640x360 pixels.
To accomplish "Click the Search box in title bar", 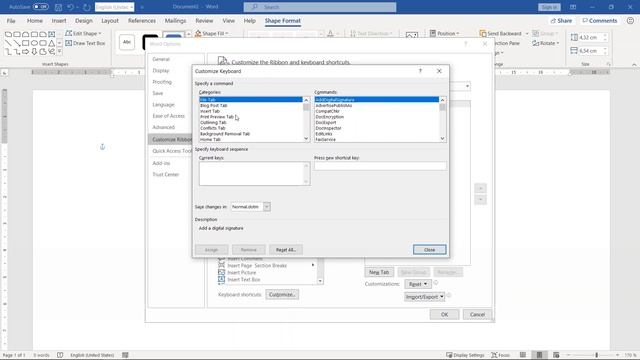I will tap(320, 7).
